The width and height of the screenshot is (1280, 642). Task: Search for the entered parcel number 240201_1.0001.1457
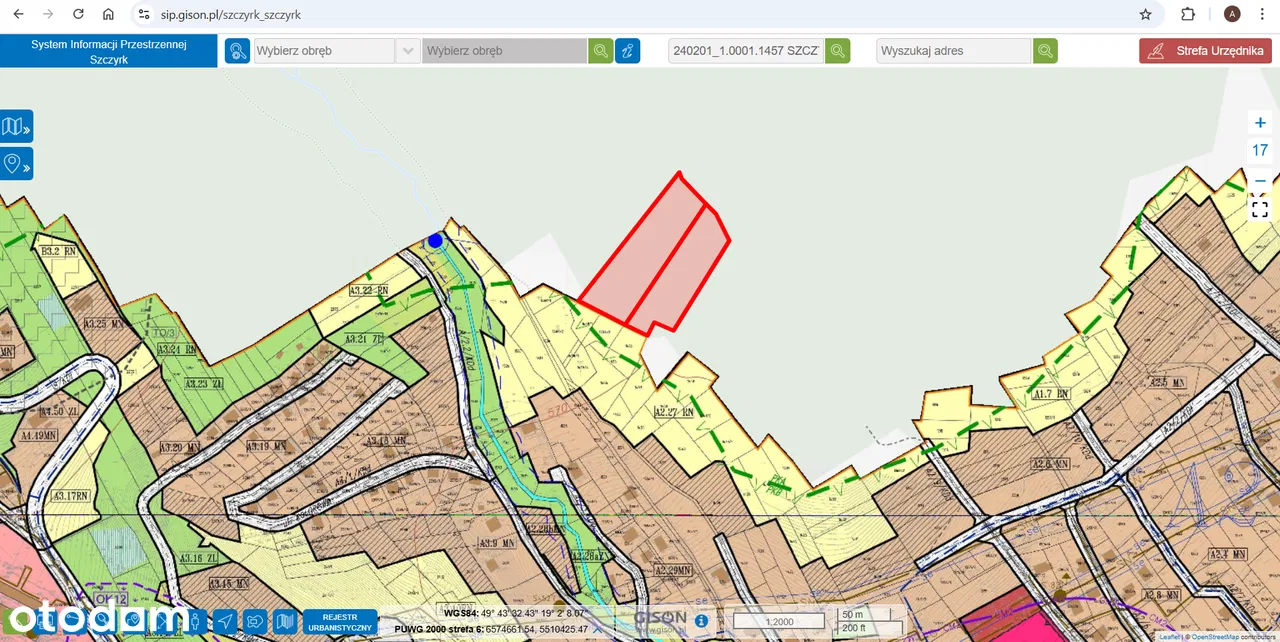tap(838, 51)
